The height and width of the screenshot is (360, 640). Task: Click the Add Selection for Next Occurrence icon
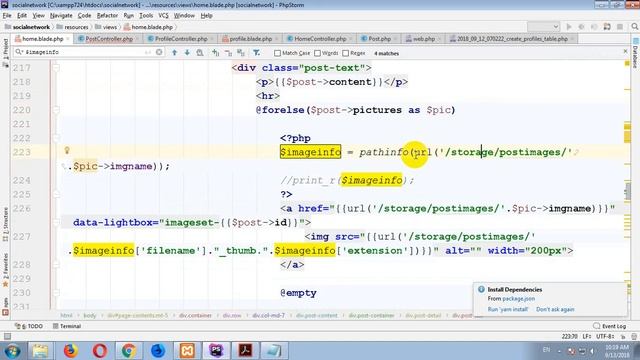(216, 53)
